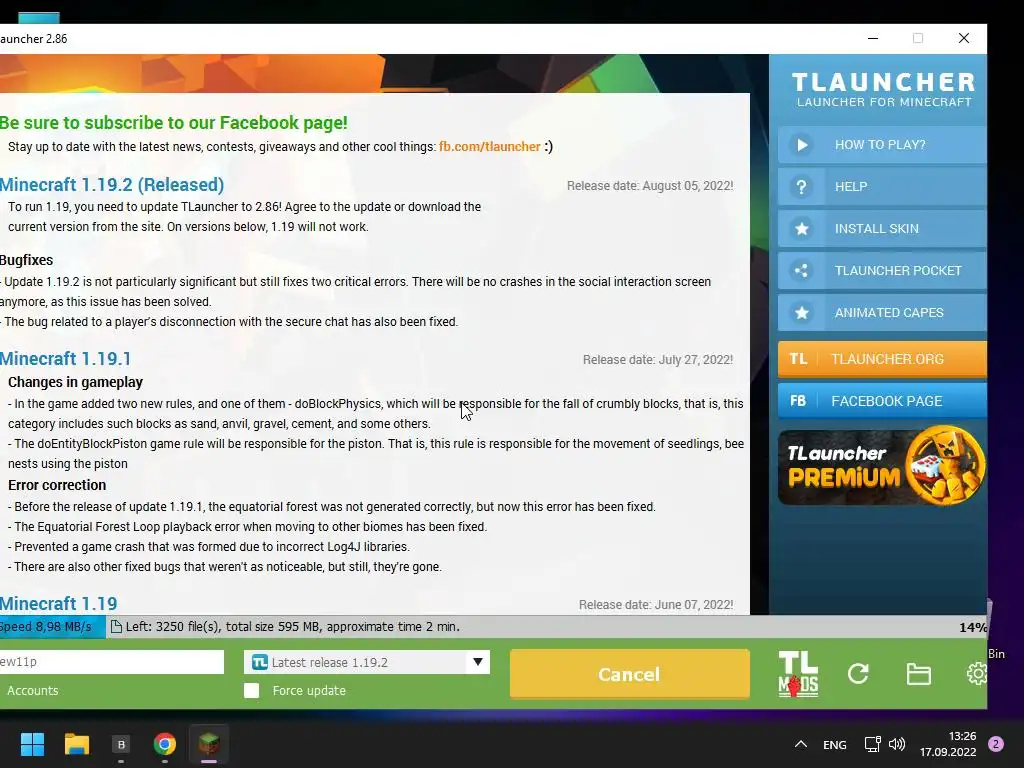Open the volume speaker tray icon

tap(897, 744)
